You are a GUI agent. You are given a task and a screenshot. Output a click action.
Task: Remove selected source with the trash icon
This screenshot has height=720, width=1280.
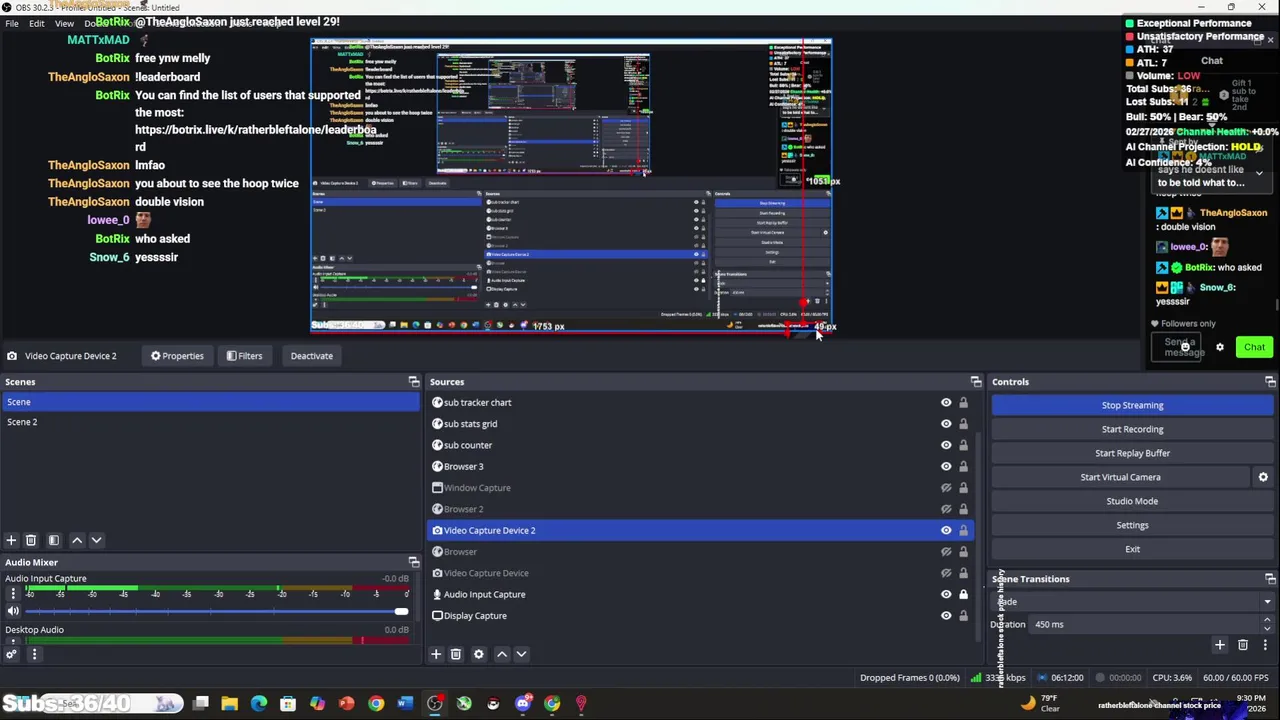(456, 654)
